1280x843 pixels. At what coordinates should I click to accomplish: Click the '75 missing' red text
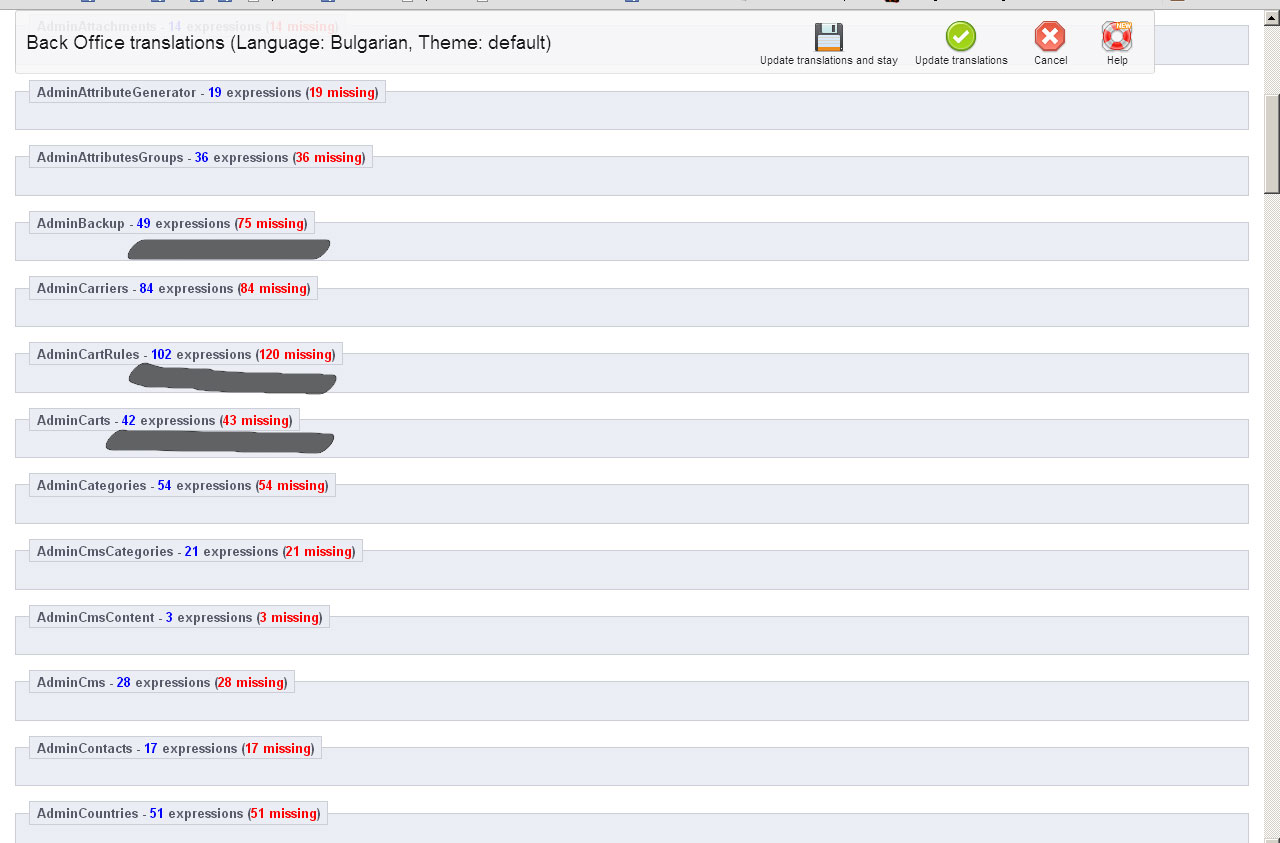click(x=271, y=223)
